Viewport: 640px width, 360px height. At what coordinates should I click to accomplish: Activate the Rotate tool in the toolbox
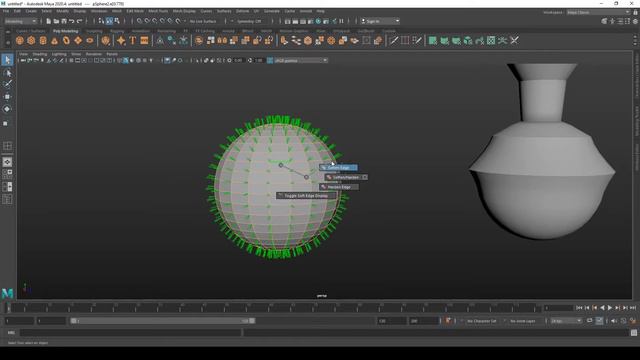point(7,109)
